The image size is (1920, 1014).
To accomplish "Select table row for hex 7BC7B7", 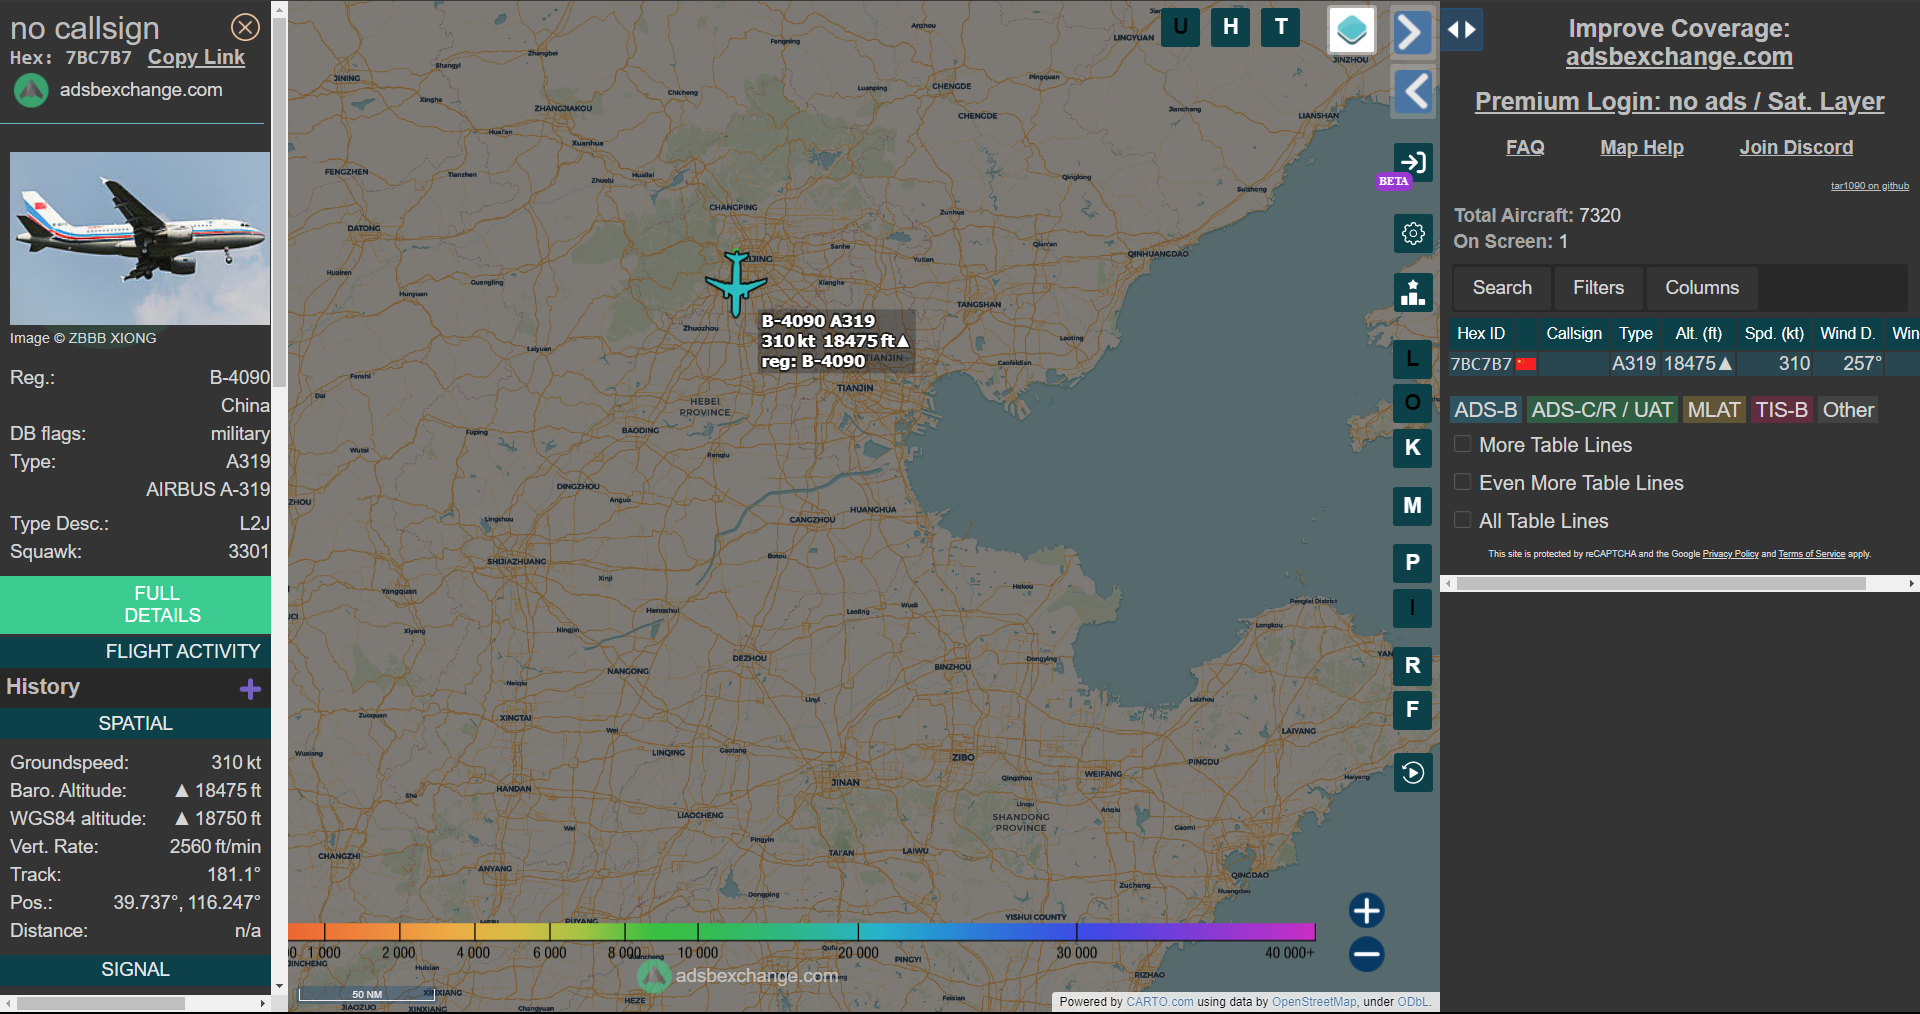I will pyautogui.click(x=1684, y=364).
